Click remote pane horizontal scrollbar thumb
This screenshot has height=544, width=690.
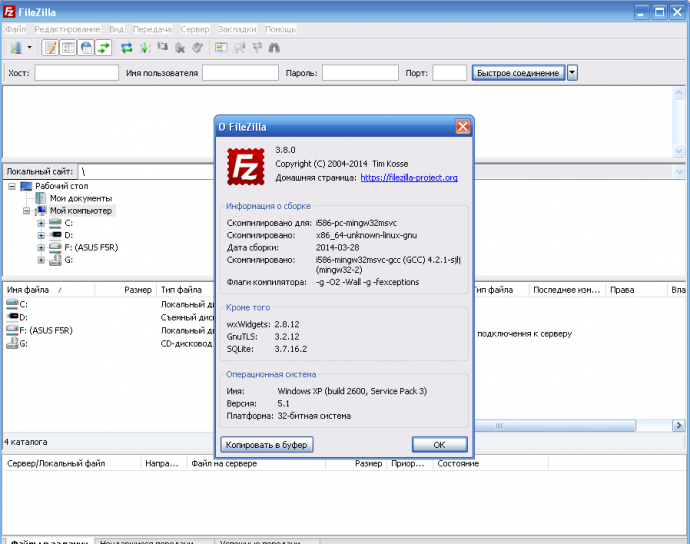(555, 426)
